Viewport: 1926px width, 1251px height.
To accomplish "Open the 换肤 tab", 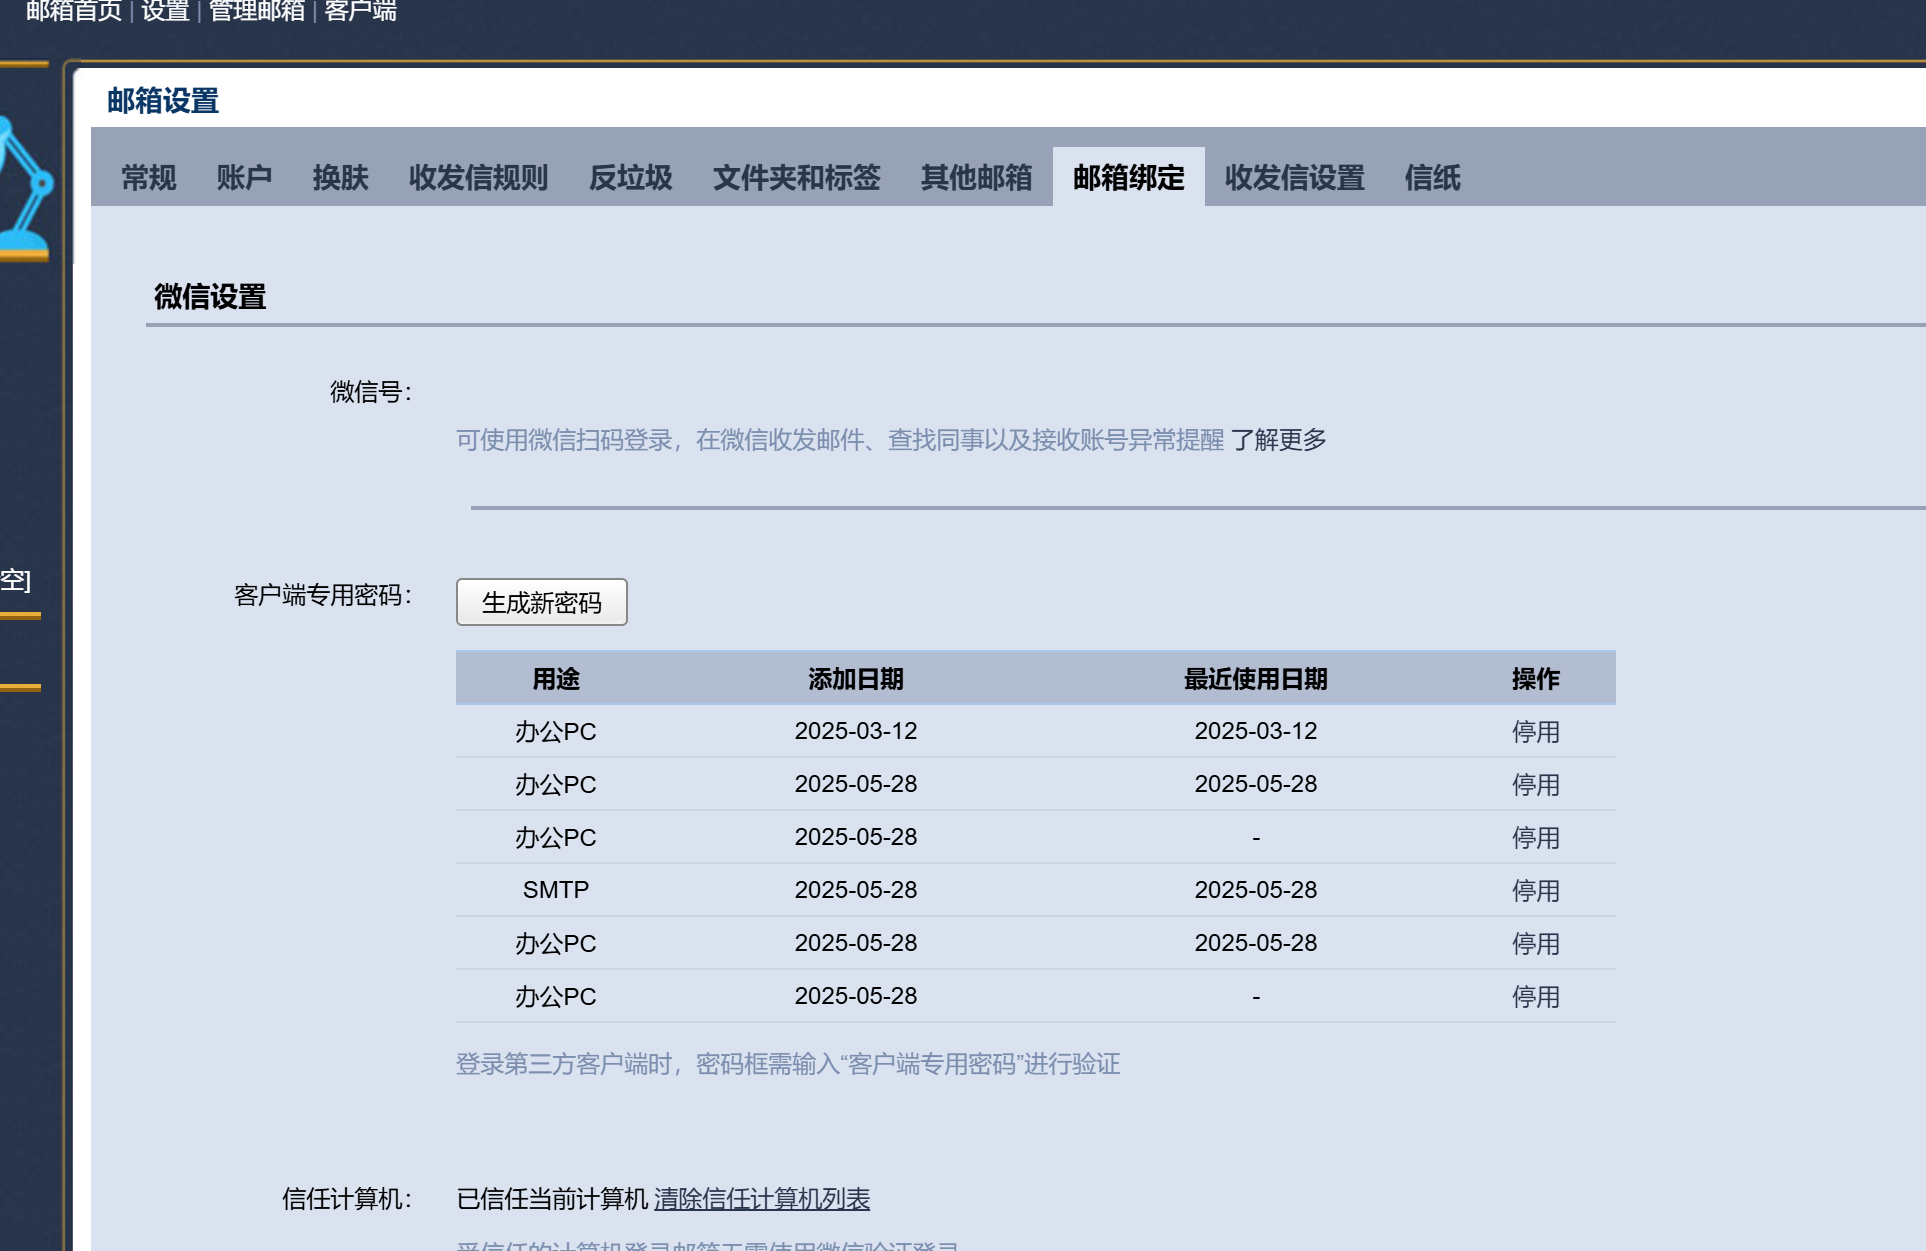I will pyautogui.click(x=340, y=178).
